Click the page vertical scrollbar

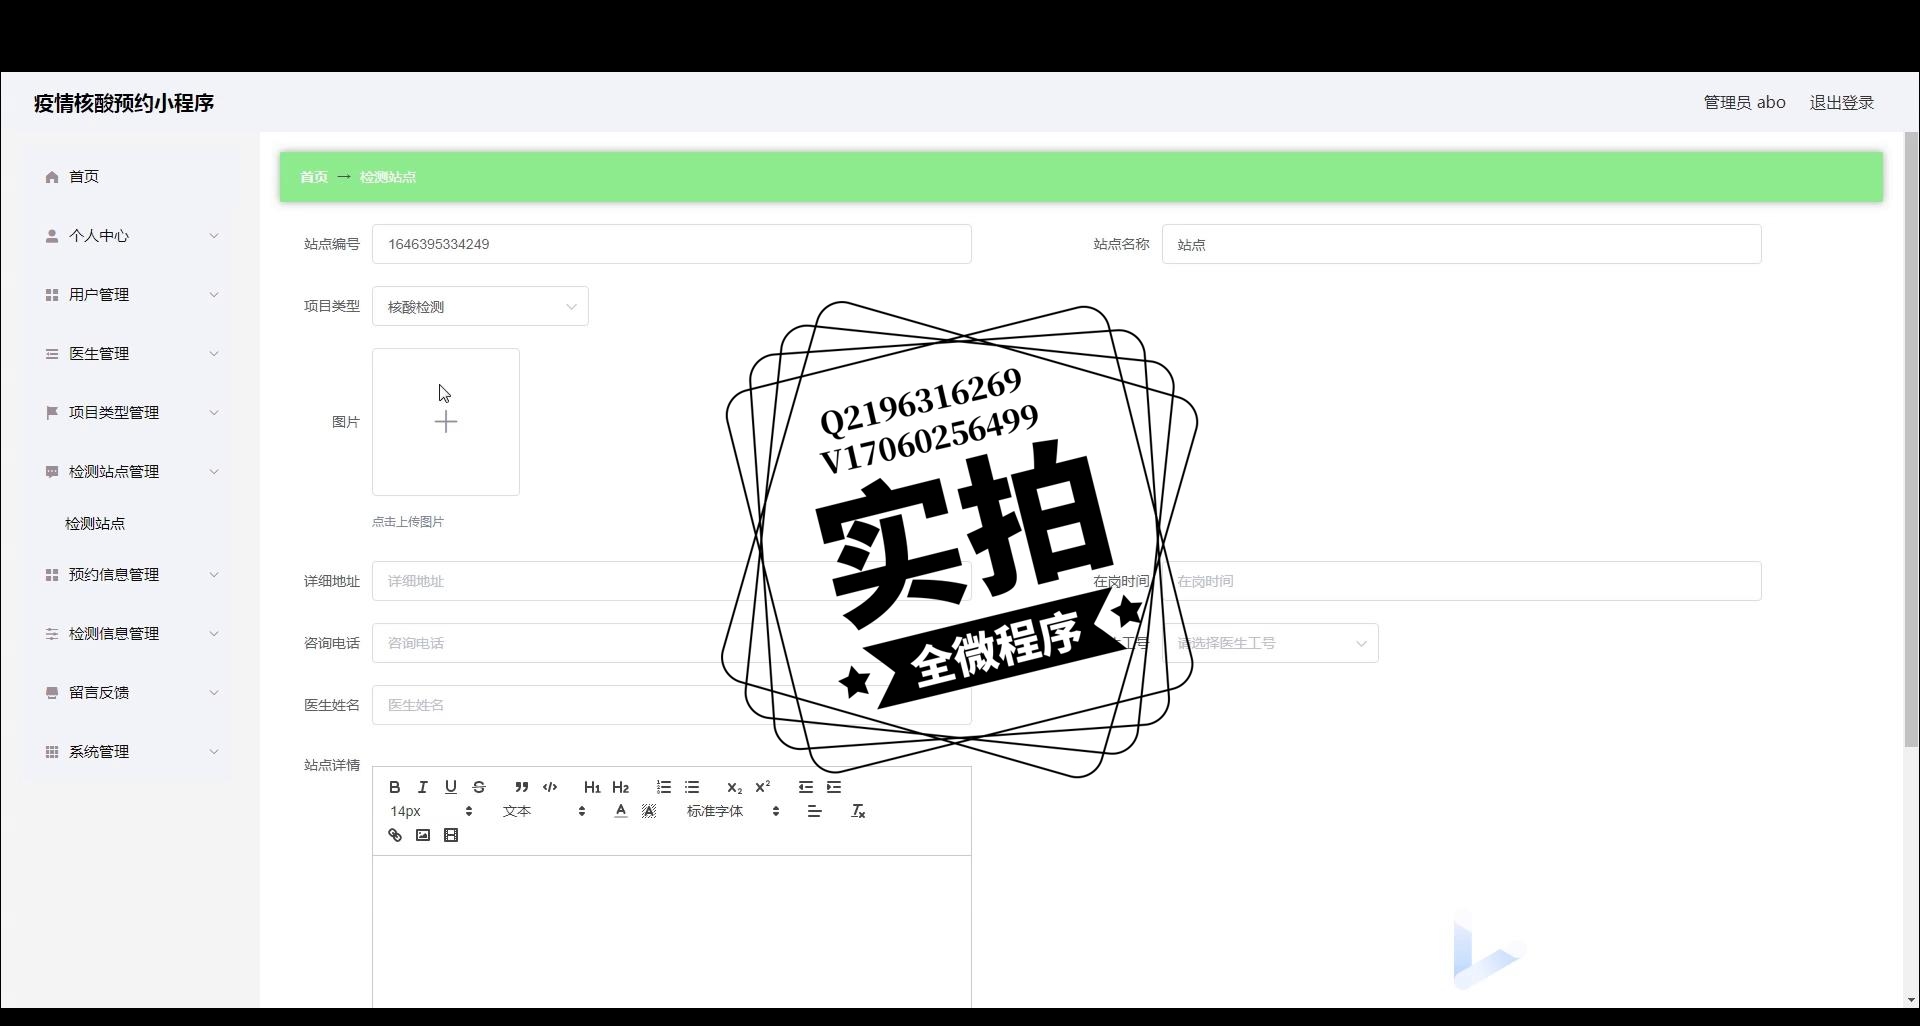coord(1911,440)
